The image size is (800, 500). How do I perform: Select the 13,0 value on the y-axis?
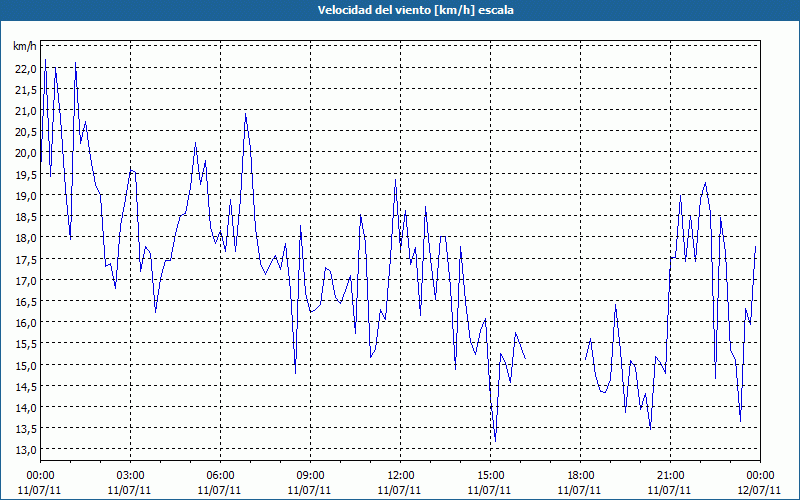(x=26, y=450)
